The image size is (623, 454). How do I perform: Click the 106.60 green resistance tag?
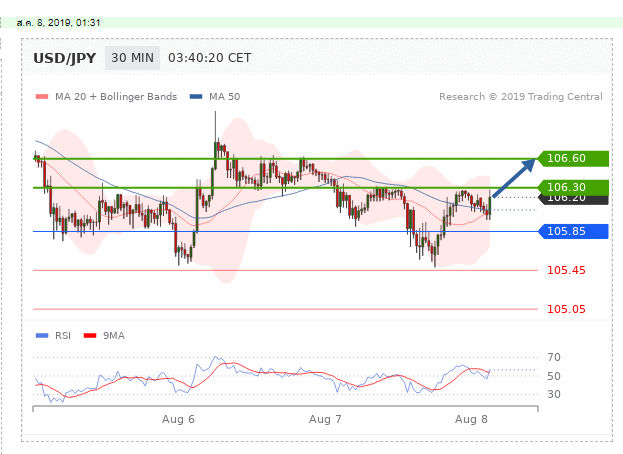click(573, 158)
